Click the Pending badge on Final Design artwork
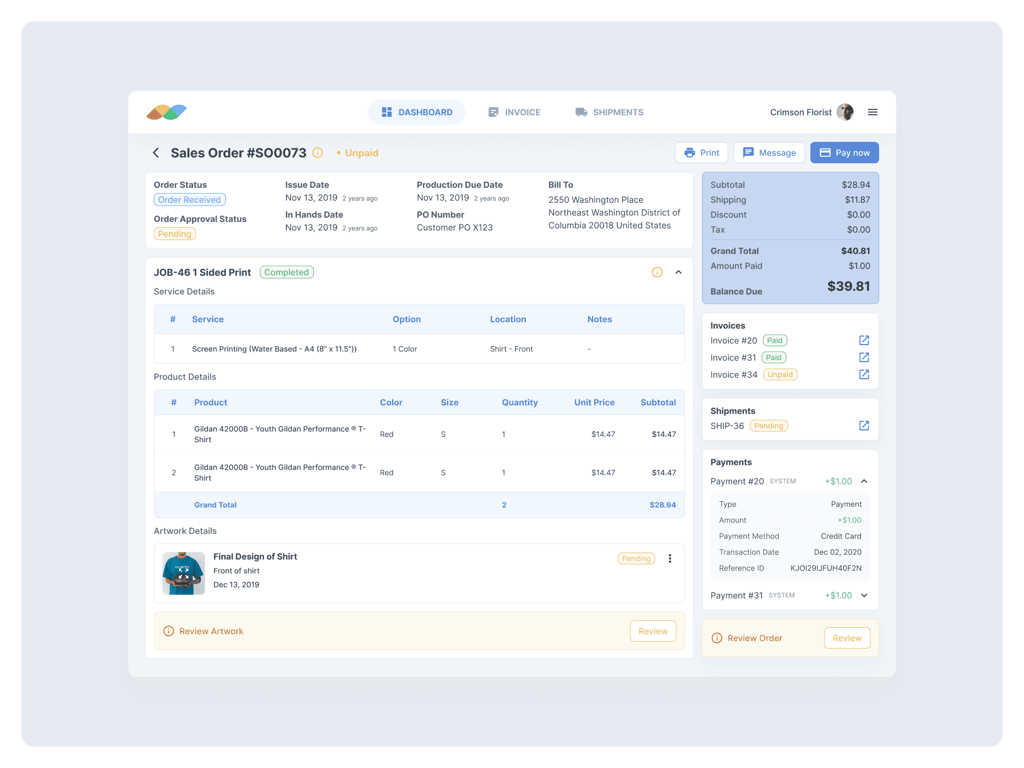 [636, 558]
